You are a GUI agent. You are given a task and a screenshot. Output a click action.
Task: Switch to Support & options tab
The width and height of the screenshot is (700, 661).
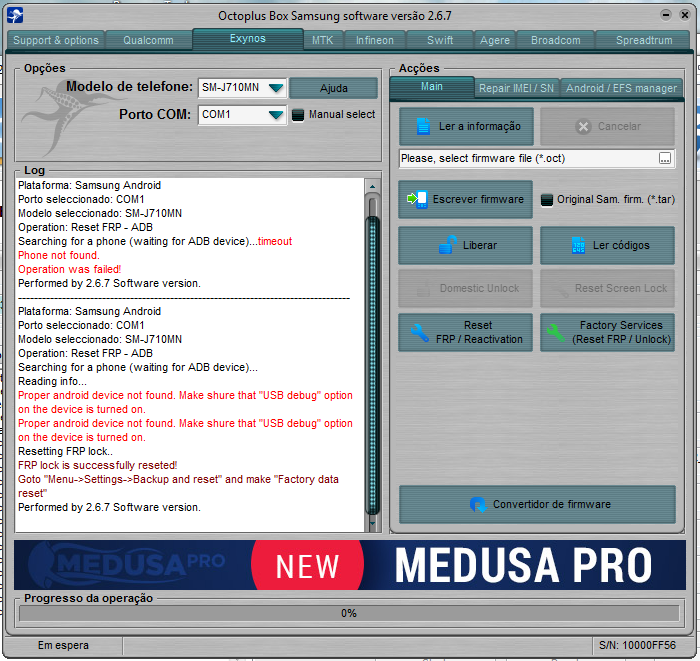tap(56, 40)
